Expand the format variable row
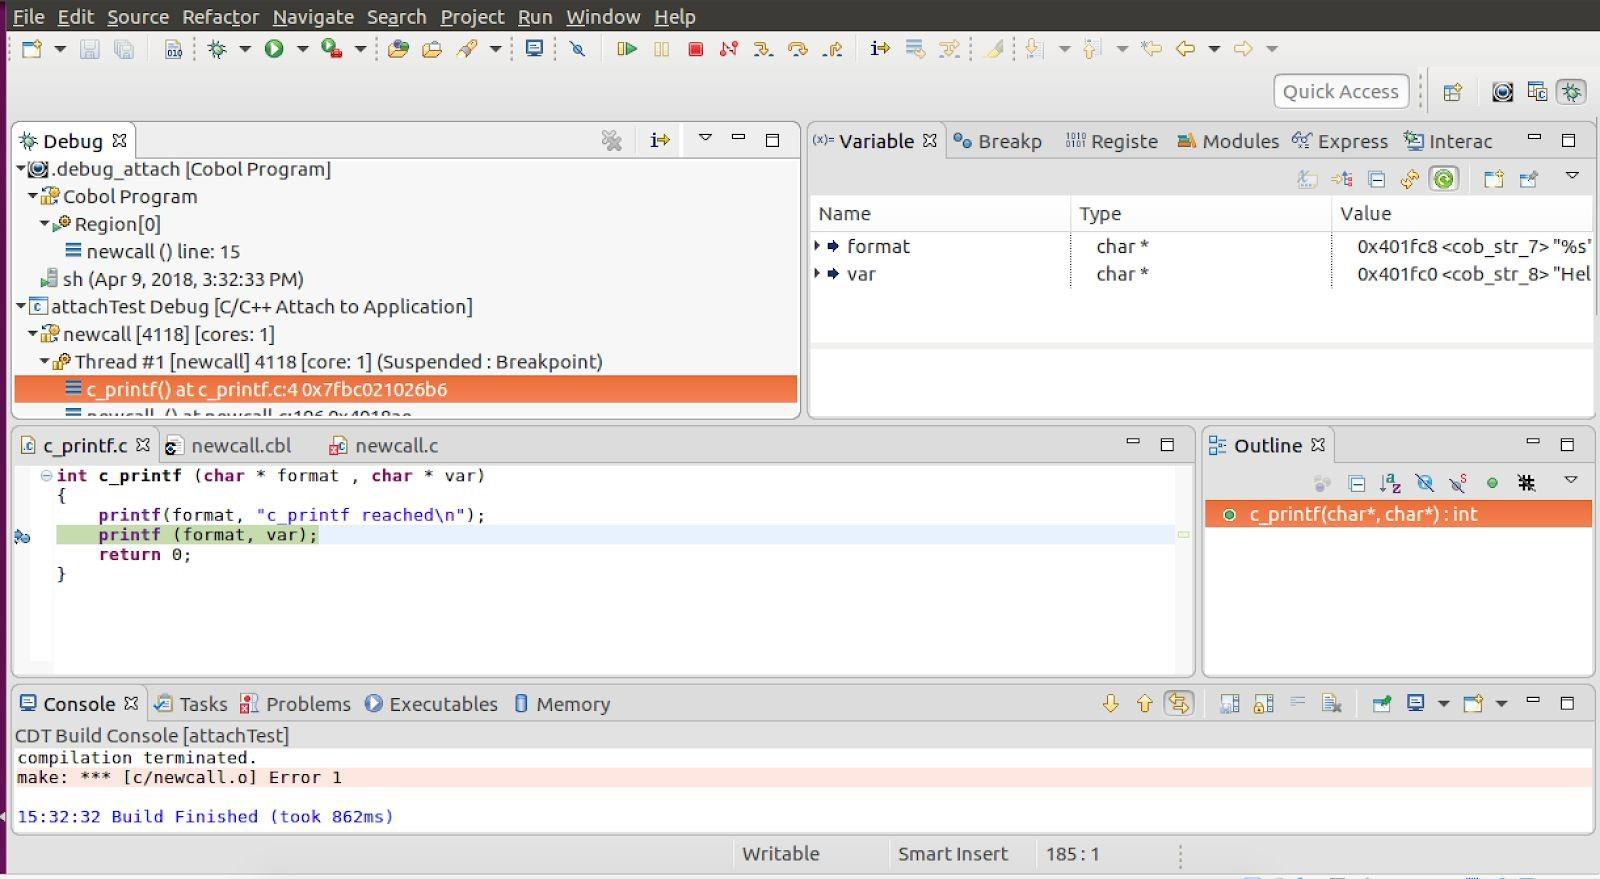The image size is (1600, 879). [x=817, y=246]
